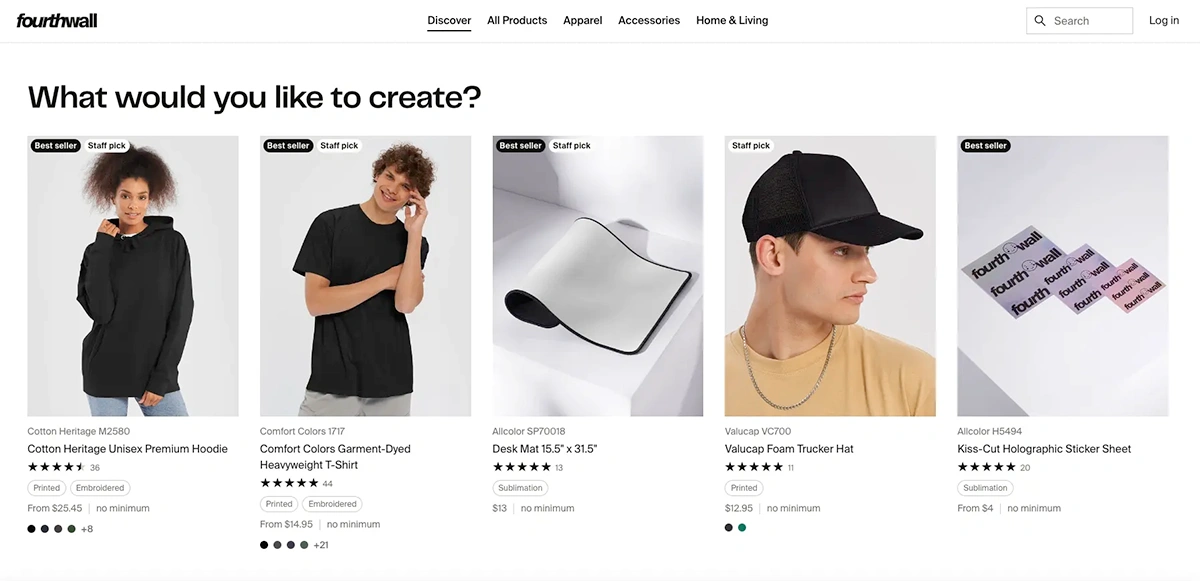Click the hoodie's star rating

click(x=56, y=467)
